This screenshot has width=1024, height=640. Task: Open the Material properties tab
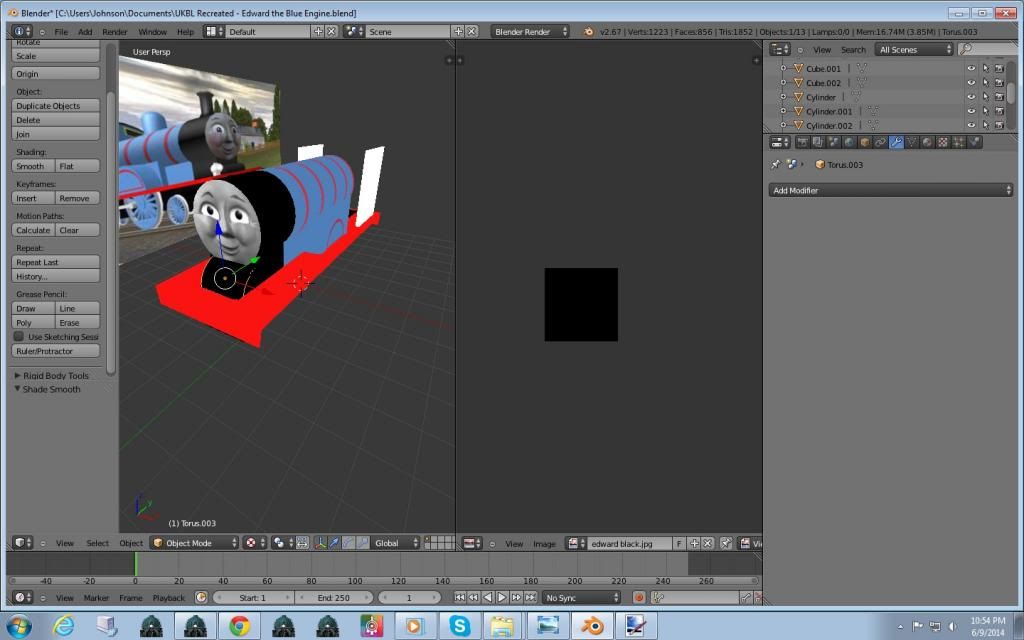927,142
